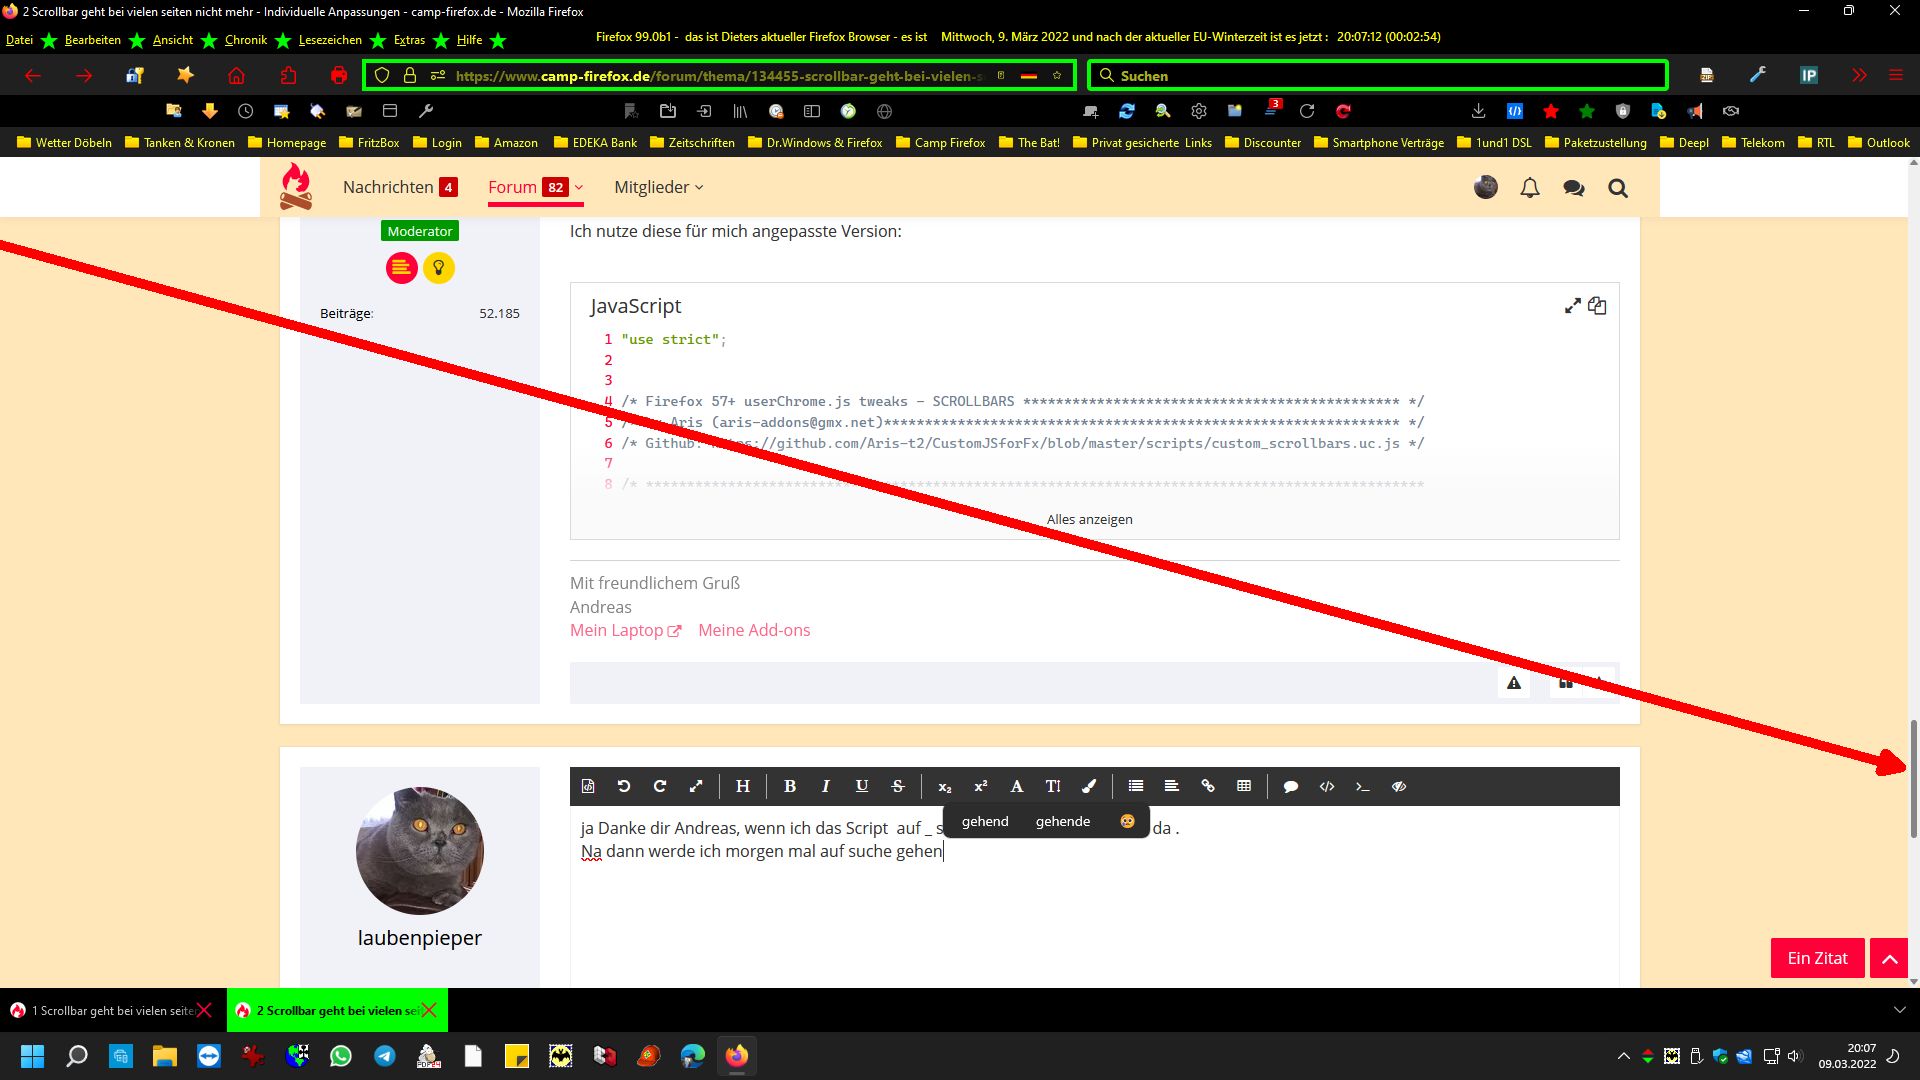Click the insert link icon
The image size is (1920, 1080).
tap(1207, 786)
